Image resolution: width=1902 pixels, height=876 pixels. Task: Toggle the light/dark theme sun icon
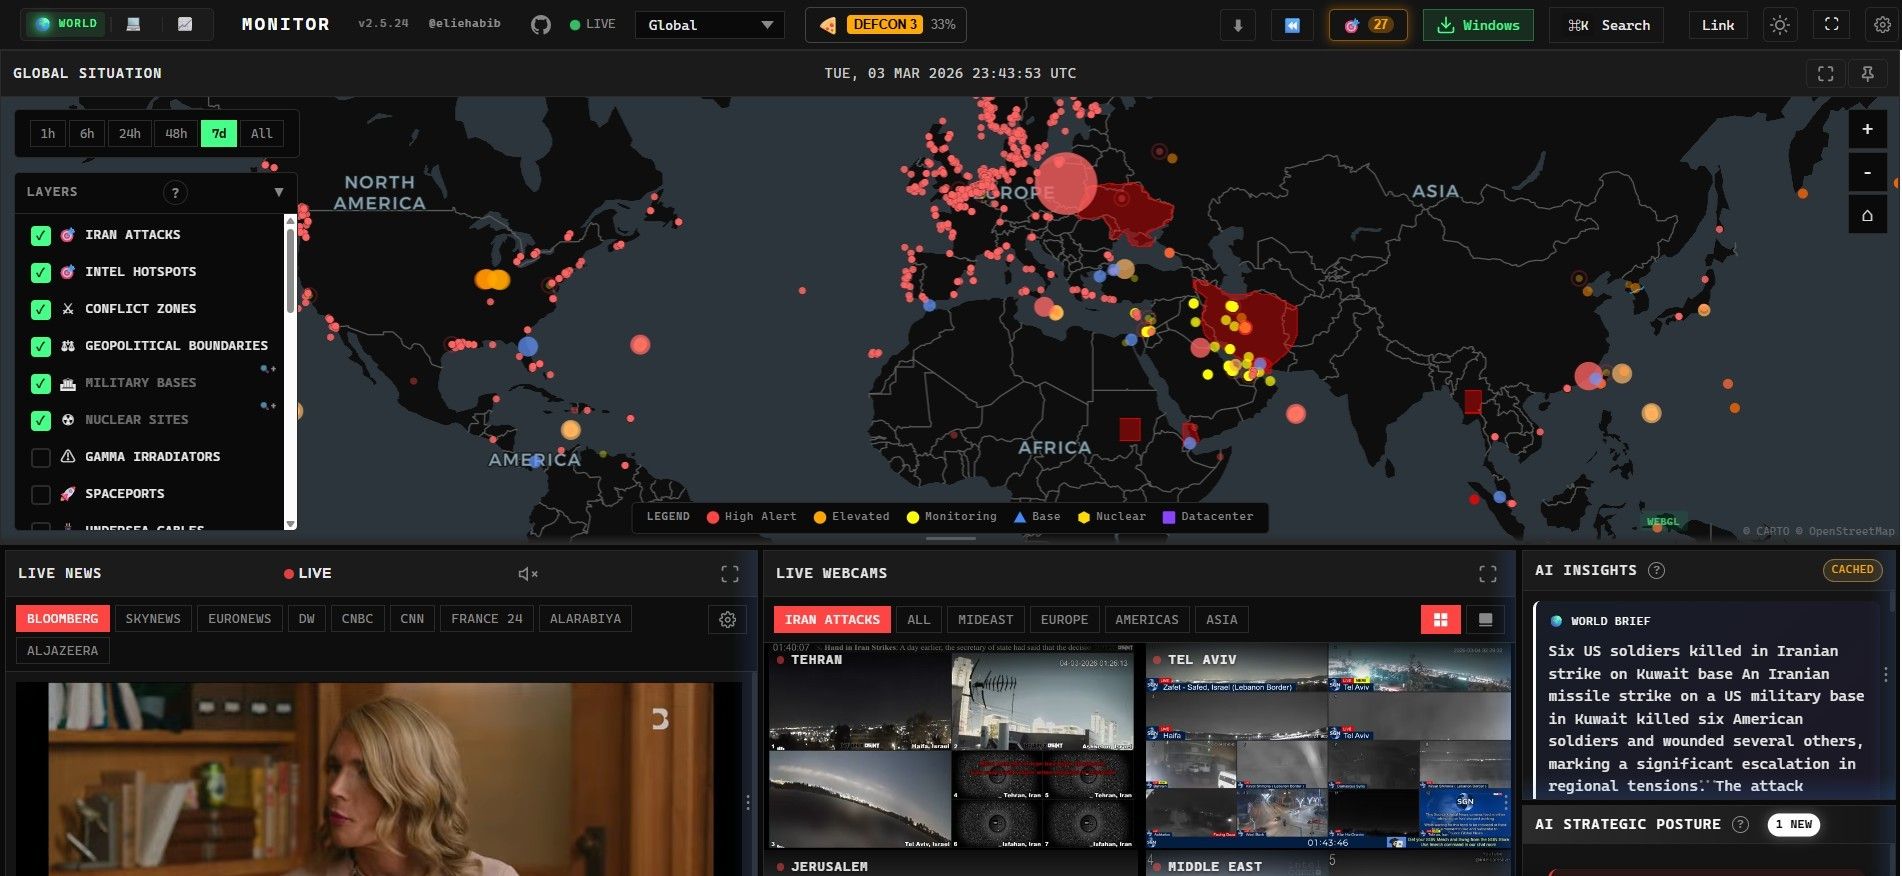[1780, 25]
